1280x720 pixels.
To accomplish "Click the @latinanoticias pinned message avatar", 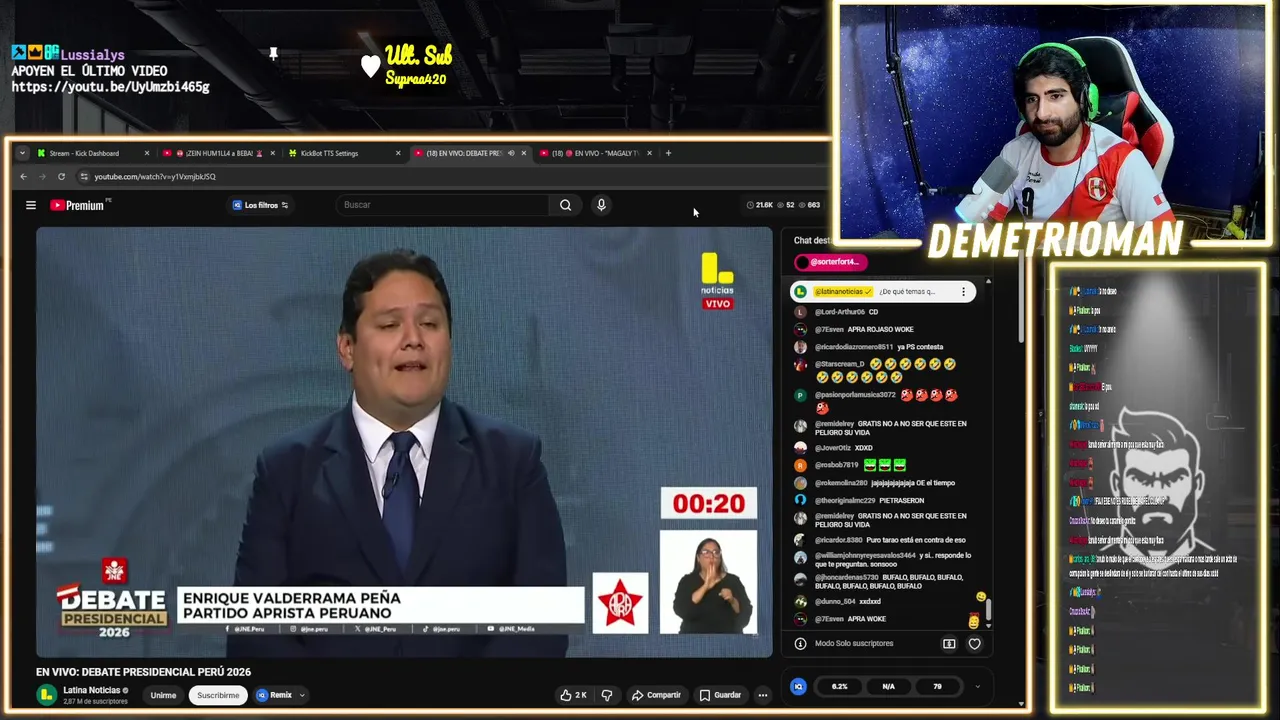I will point(801,292).
